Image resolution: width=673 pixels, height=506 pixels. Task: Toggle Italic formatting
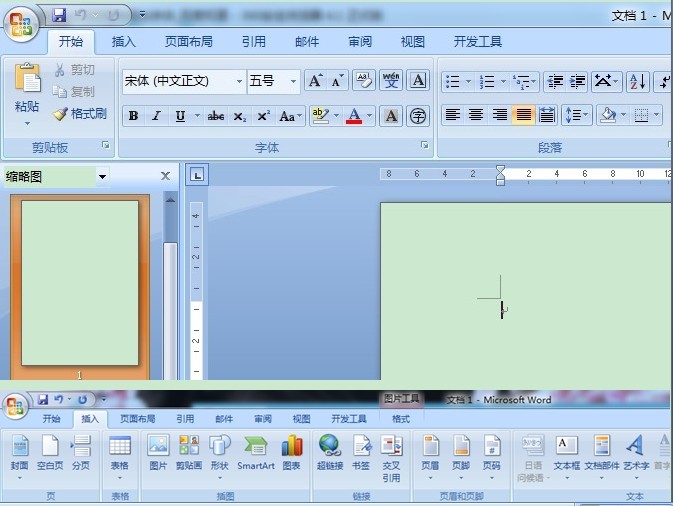pos(157,116)
